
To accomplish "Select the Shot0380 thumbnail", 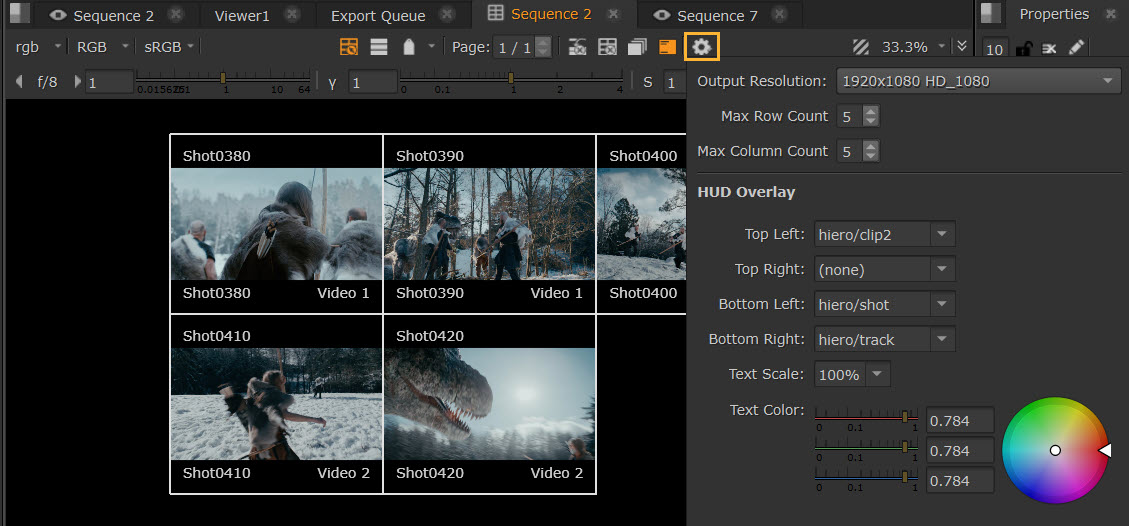I will 276,224.
